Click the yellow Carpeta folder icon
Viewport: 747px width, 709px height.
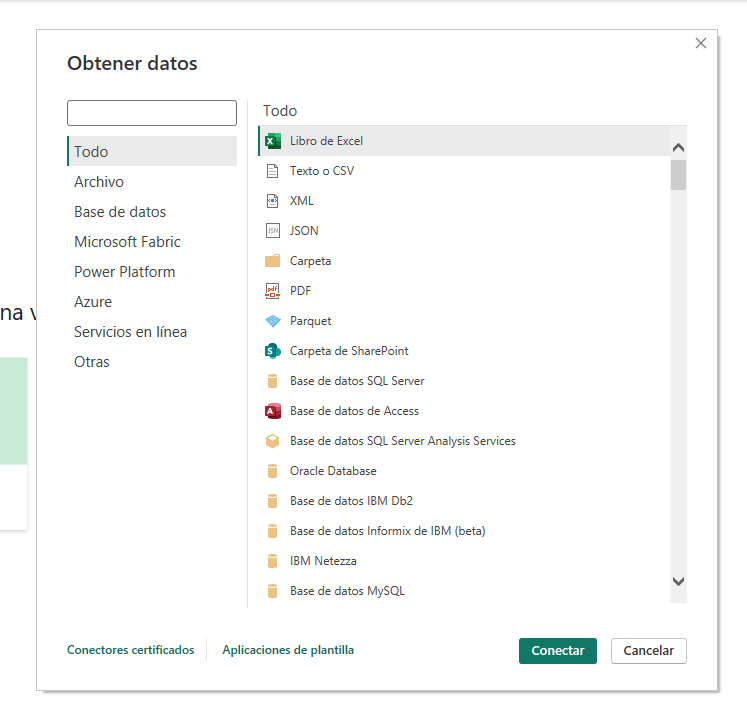(272, 261)
